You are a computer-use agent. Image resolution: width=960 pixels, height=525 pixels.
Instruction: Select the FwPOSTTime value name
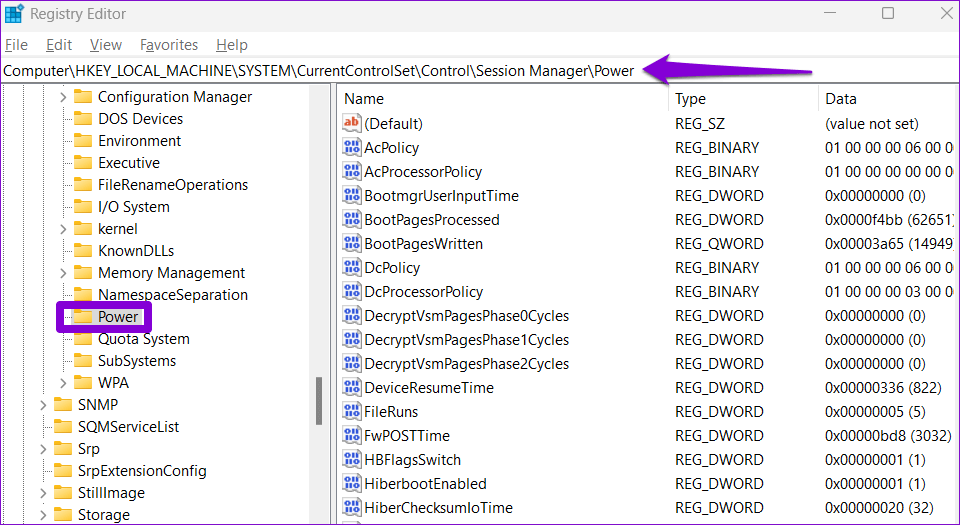click(407, 436)
